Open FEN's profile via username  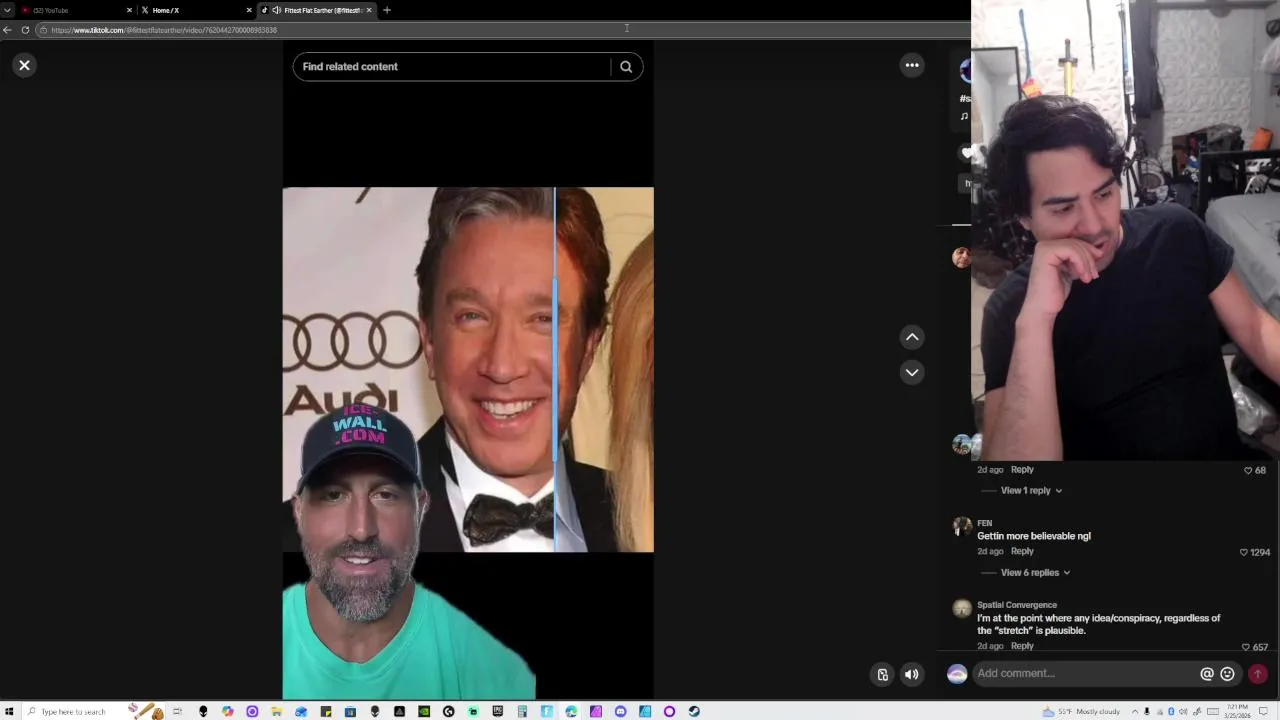[985, 523]
